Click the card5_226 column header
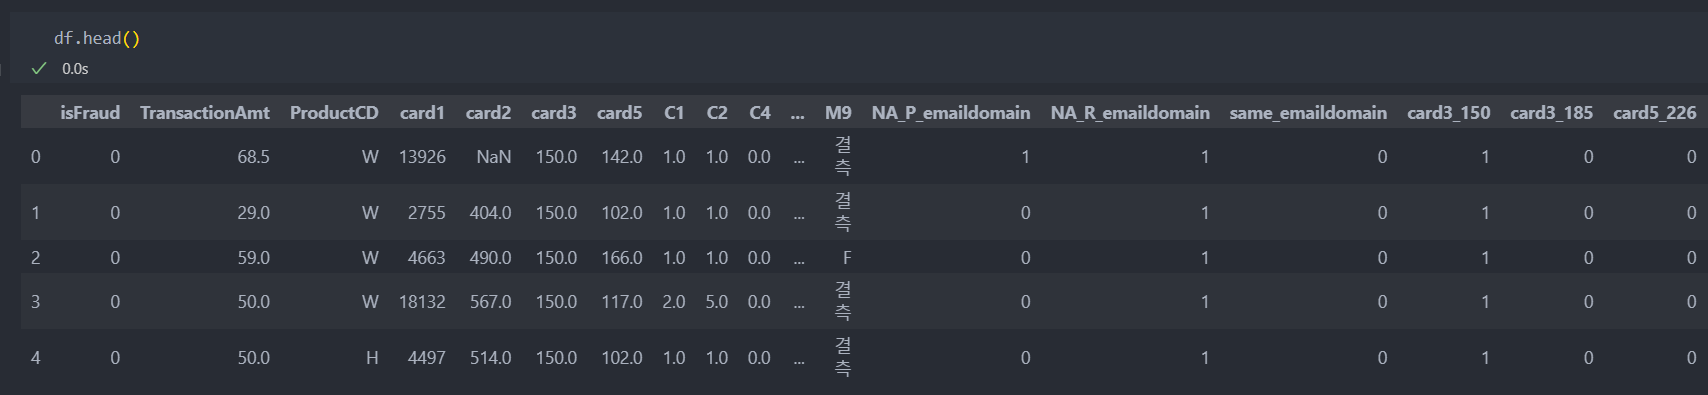The width and height of the screenshot is (1708, 395). tap(1655, 113)
